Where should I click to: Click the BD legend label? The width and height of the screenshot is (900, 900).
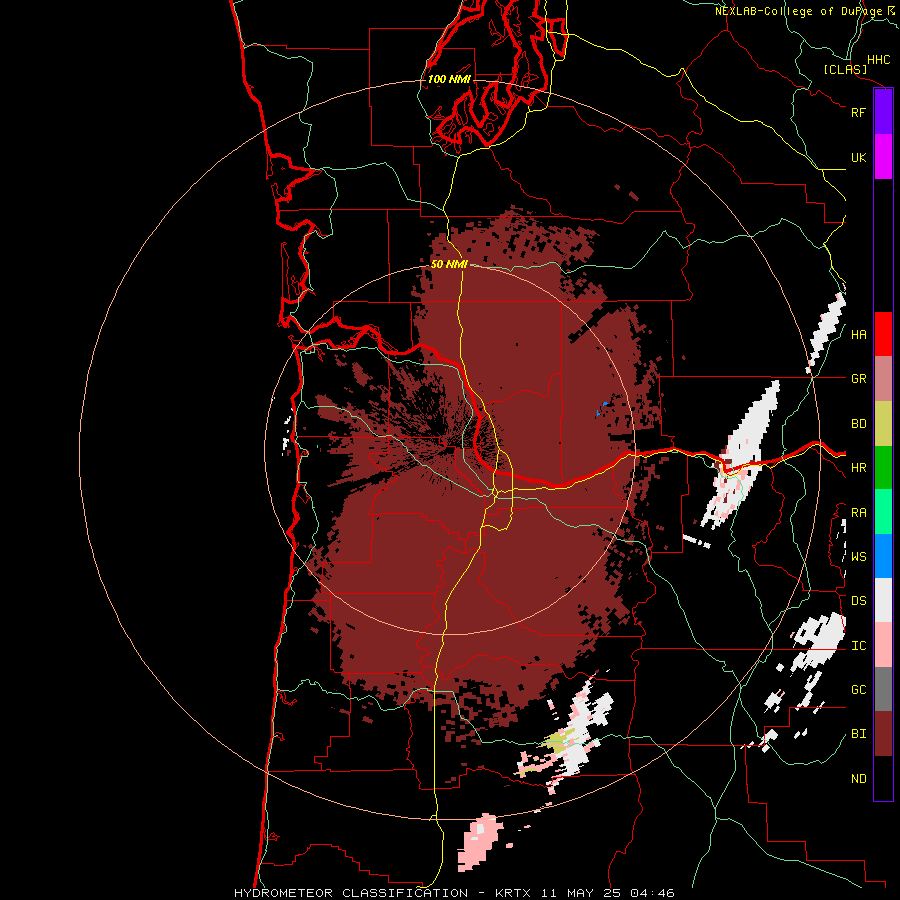[858, 424]
